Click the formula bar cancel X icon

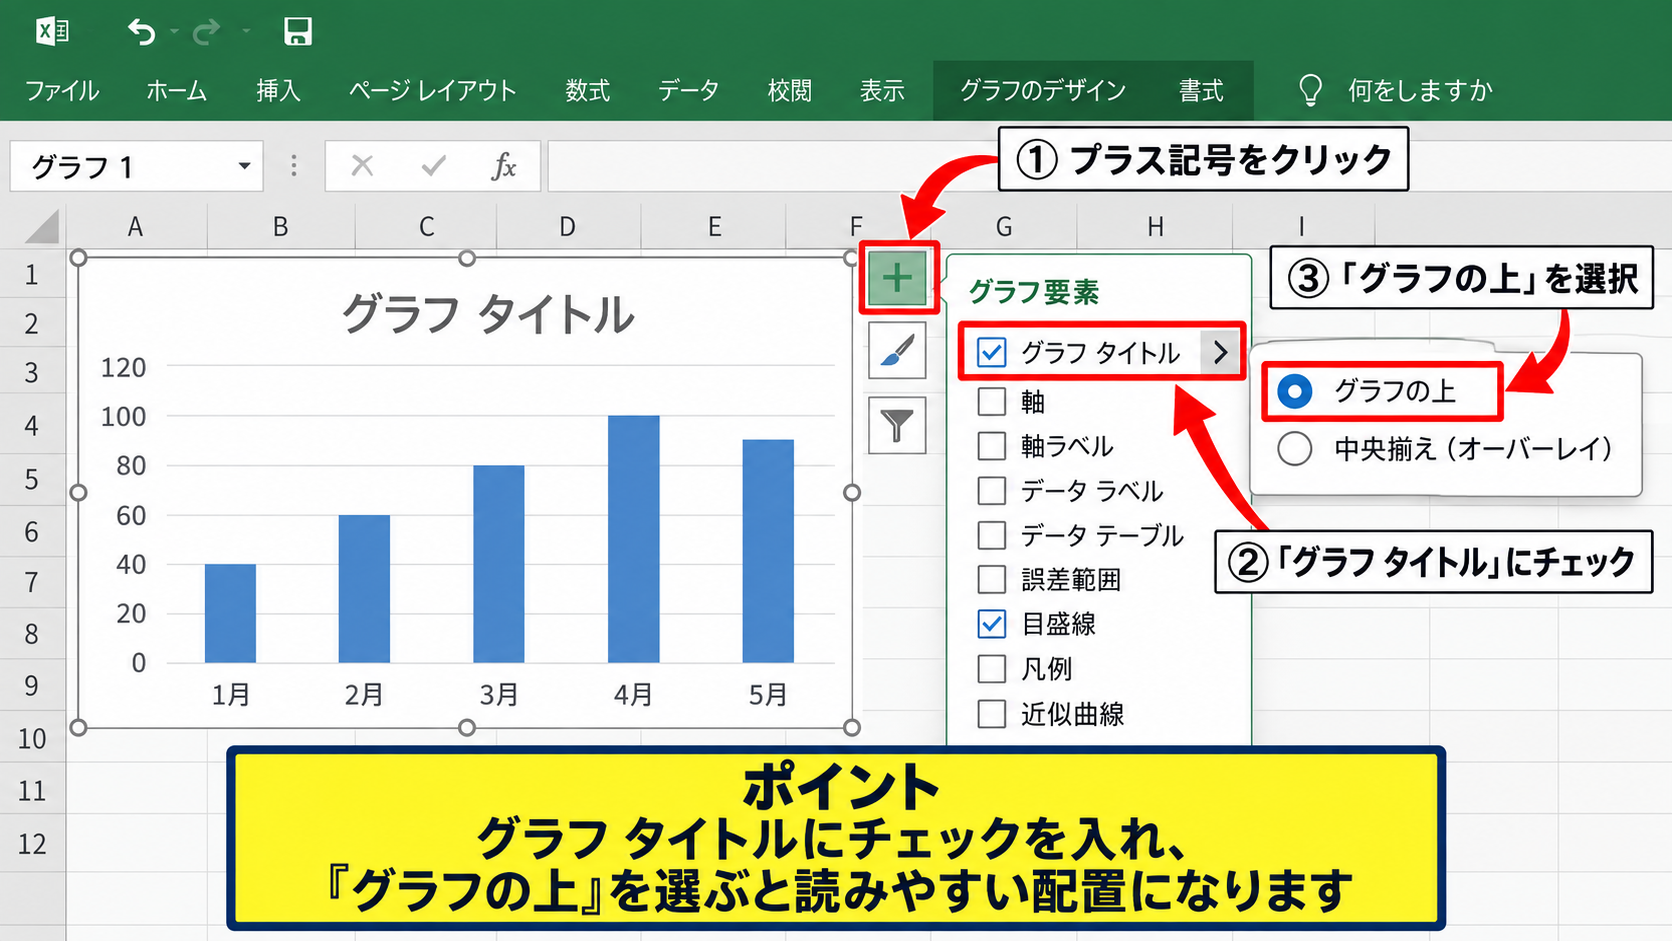pos(362,165)
